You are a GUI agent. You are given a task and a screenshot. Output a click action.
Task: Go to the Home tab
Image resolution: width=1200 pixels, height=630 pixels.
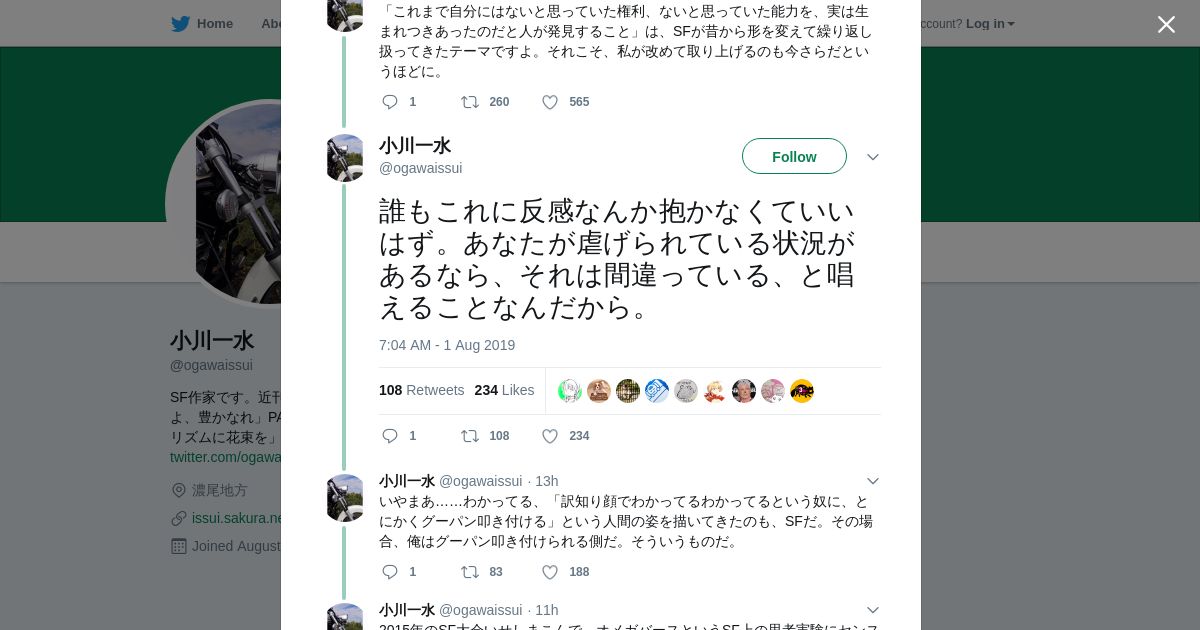click(214, 24)
